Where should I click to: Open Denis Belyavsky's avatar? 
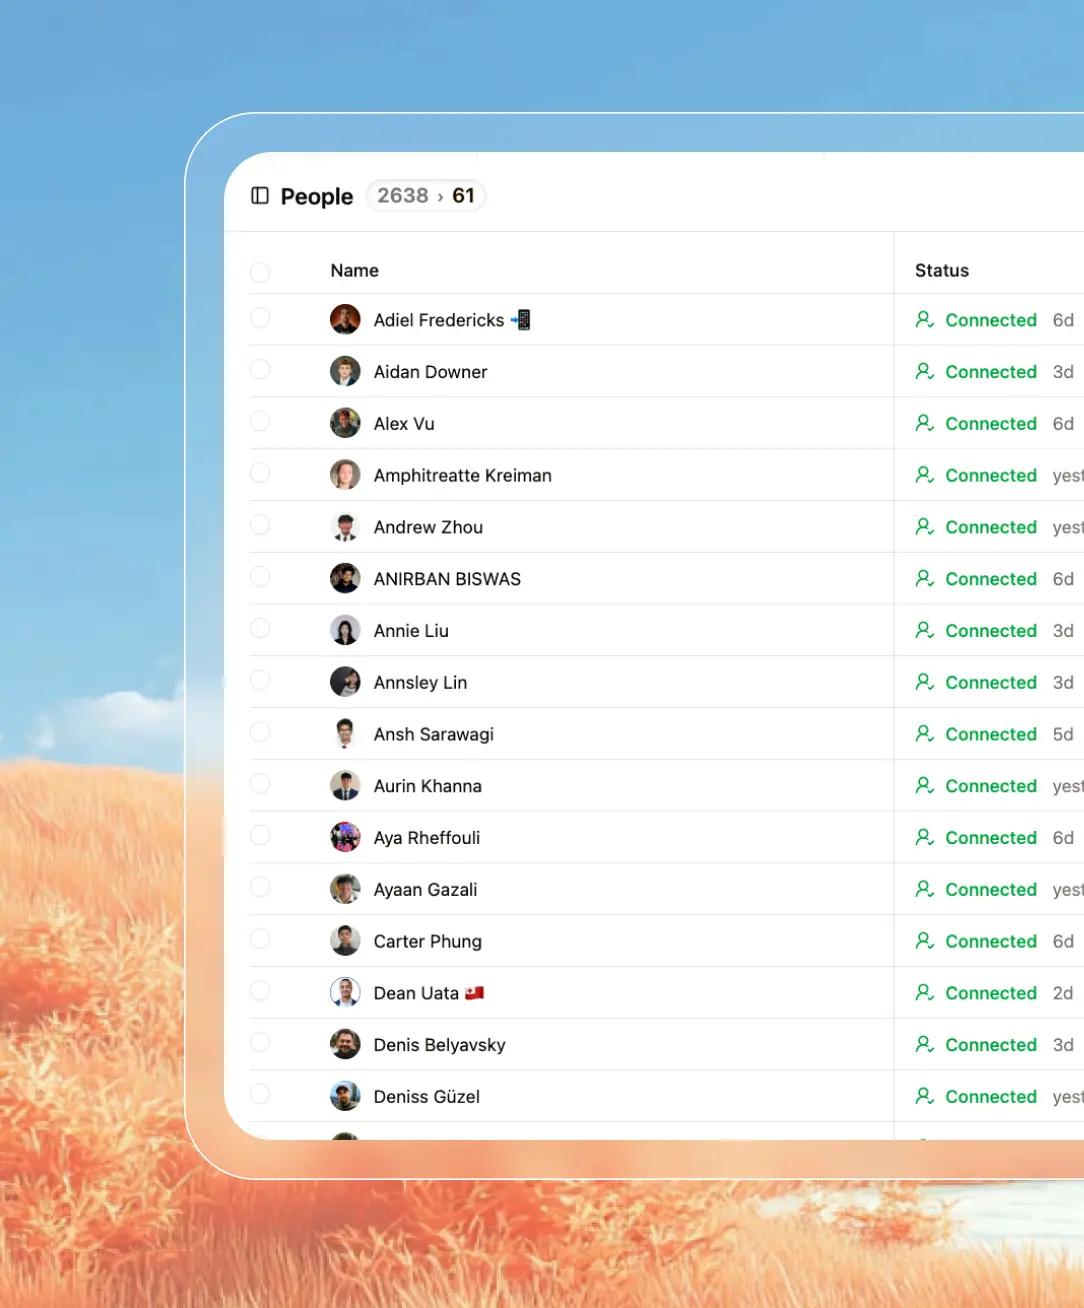[345, 1045]
